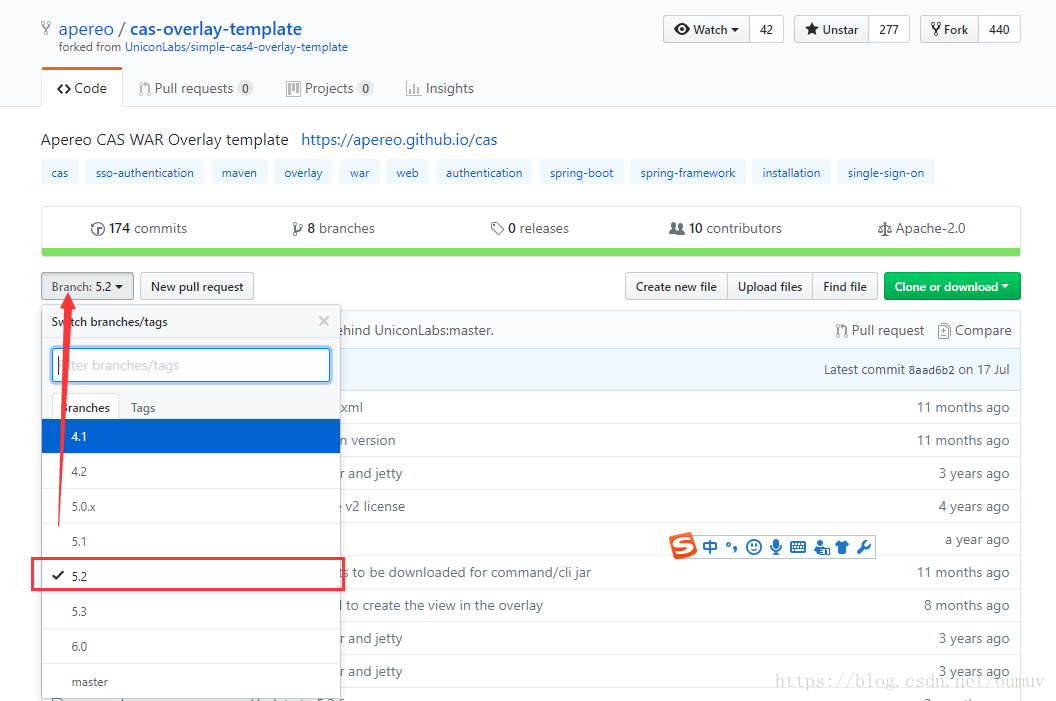Open the Branch: 5.2 dropdown

88,286
